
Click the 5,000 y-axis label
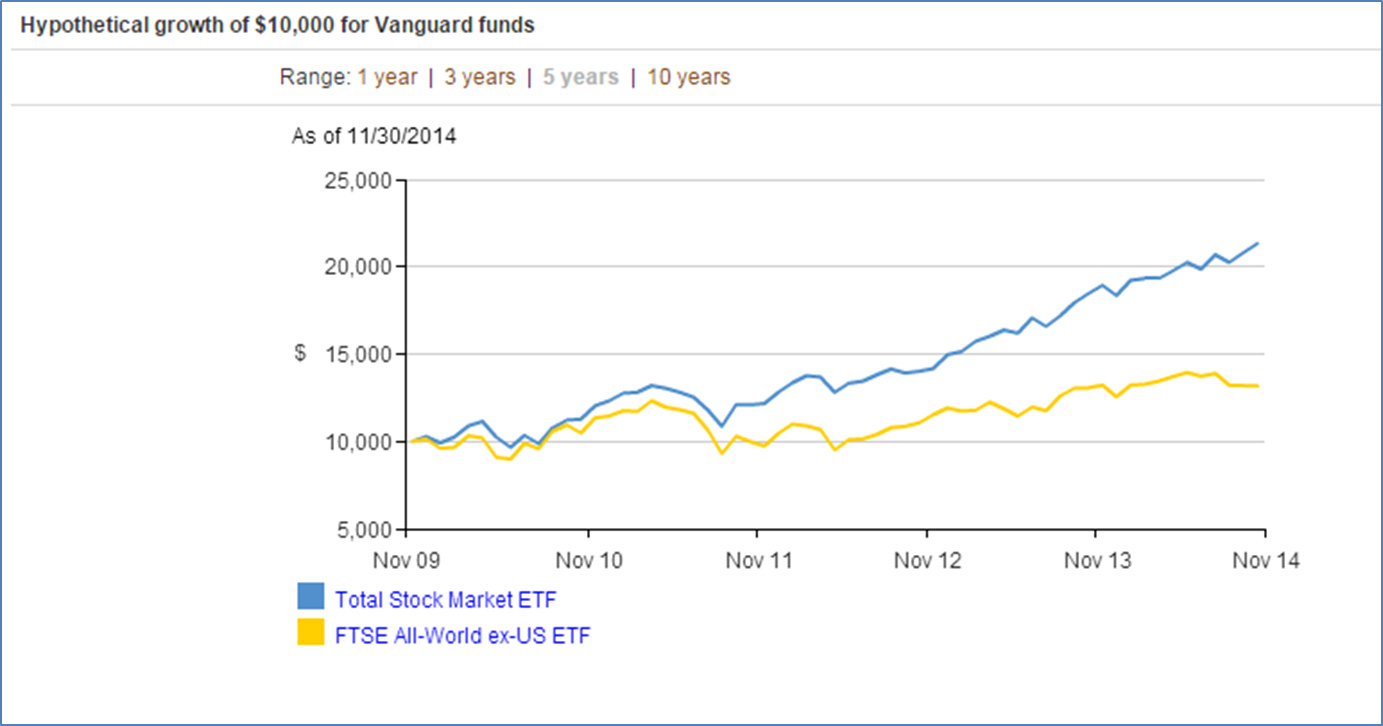[x=364, y=529]
